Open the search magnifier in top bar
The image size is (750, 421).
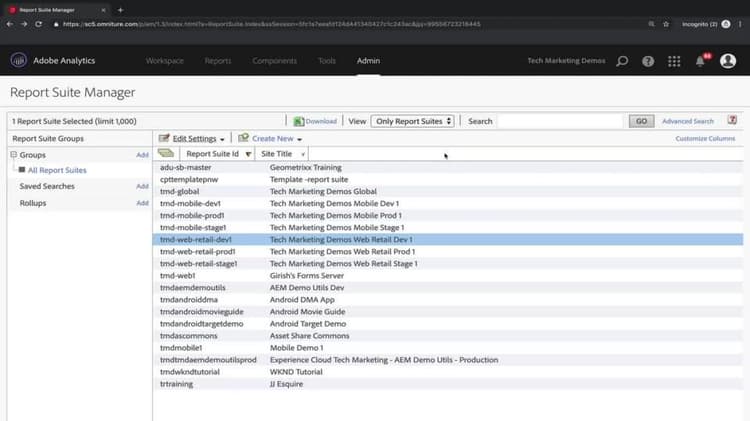point(622,61)
